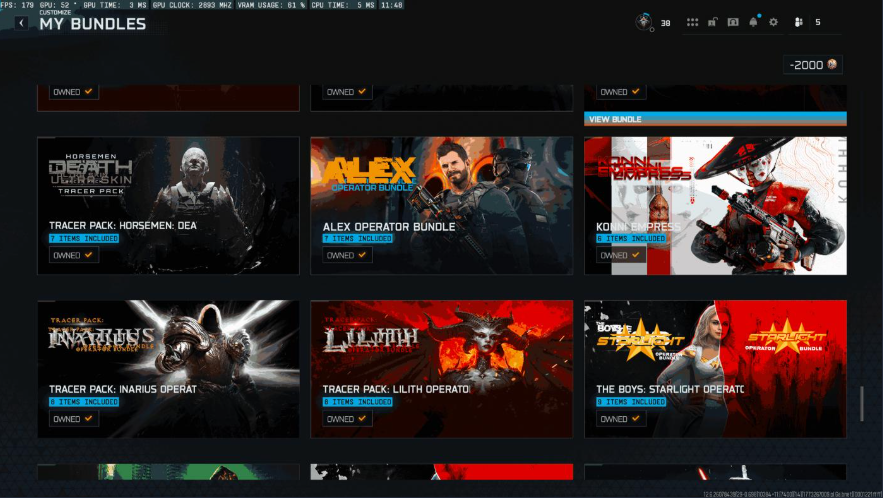Open the headset channels icon

733,22
